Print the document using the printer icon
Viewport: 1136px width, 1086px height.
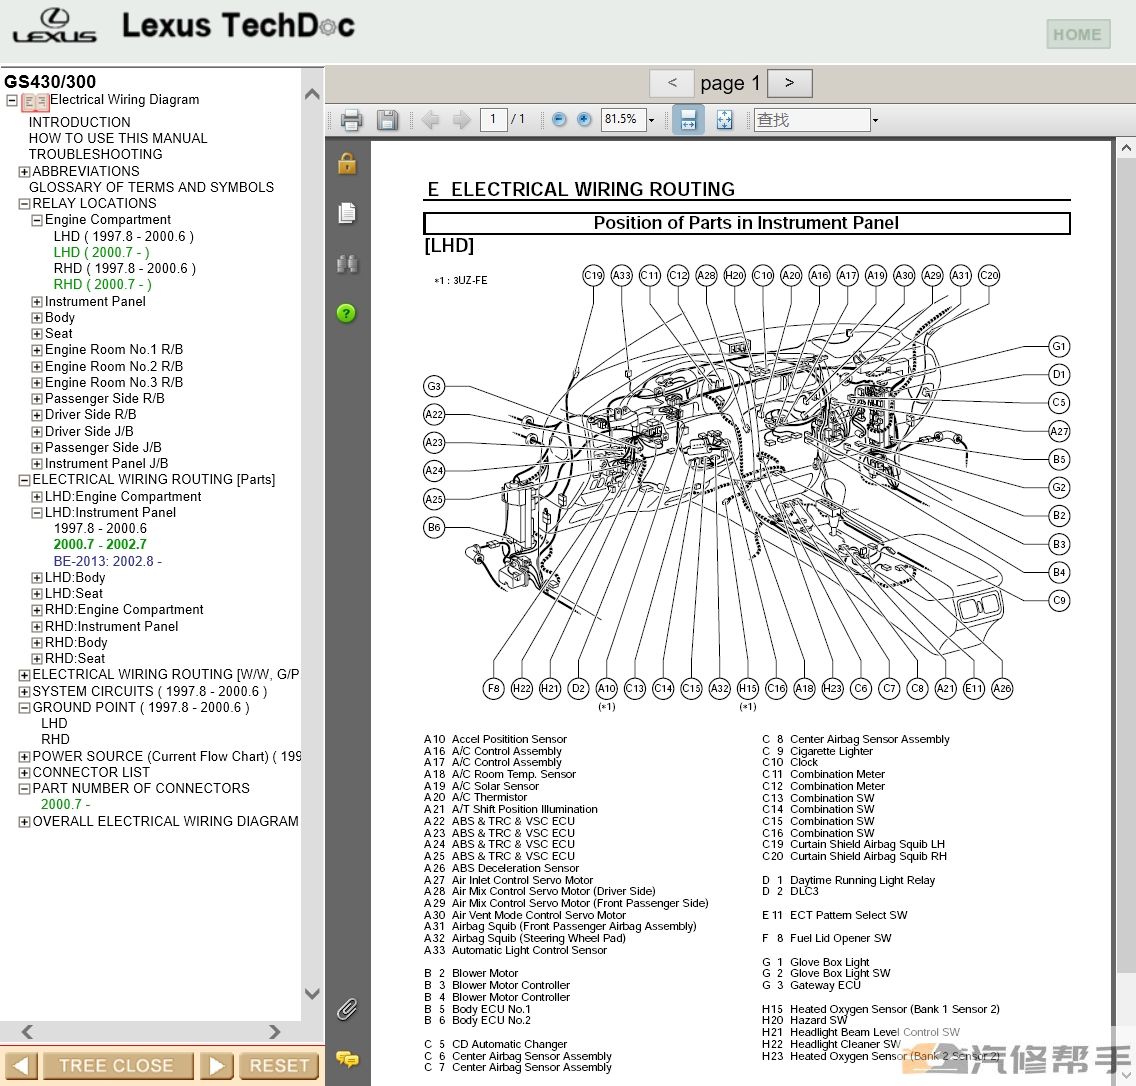click(x=351, y=120)
